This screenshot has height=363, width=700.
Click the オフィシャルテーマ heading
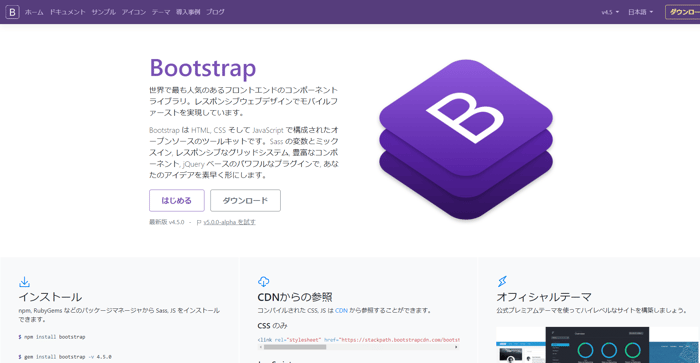544,297
